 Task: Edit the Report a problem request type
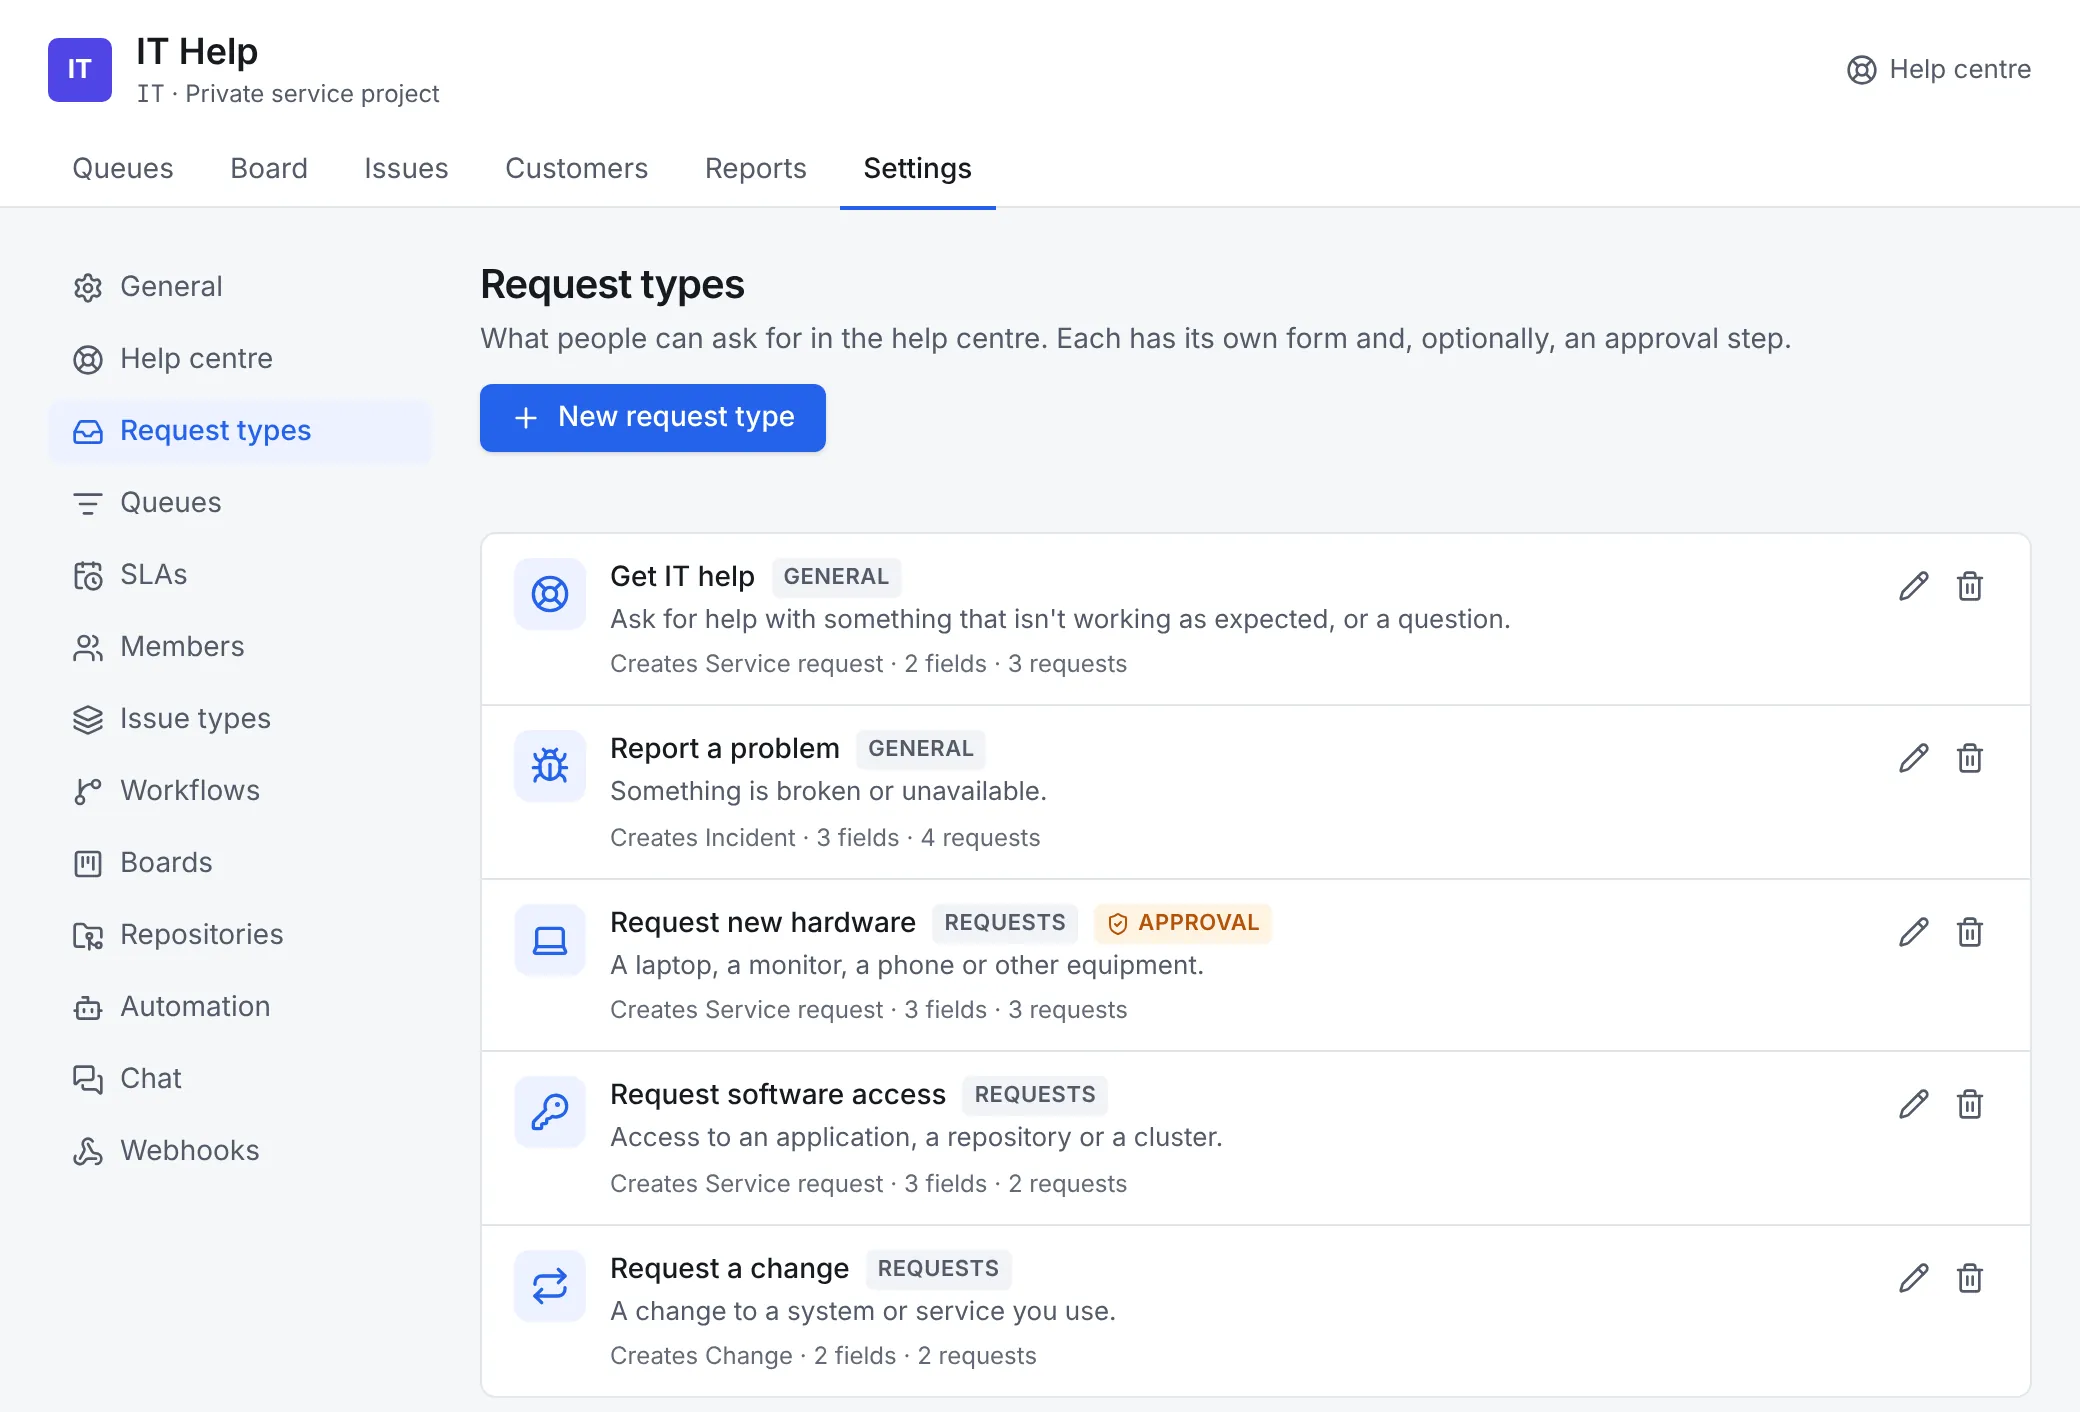1913,758
